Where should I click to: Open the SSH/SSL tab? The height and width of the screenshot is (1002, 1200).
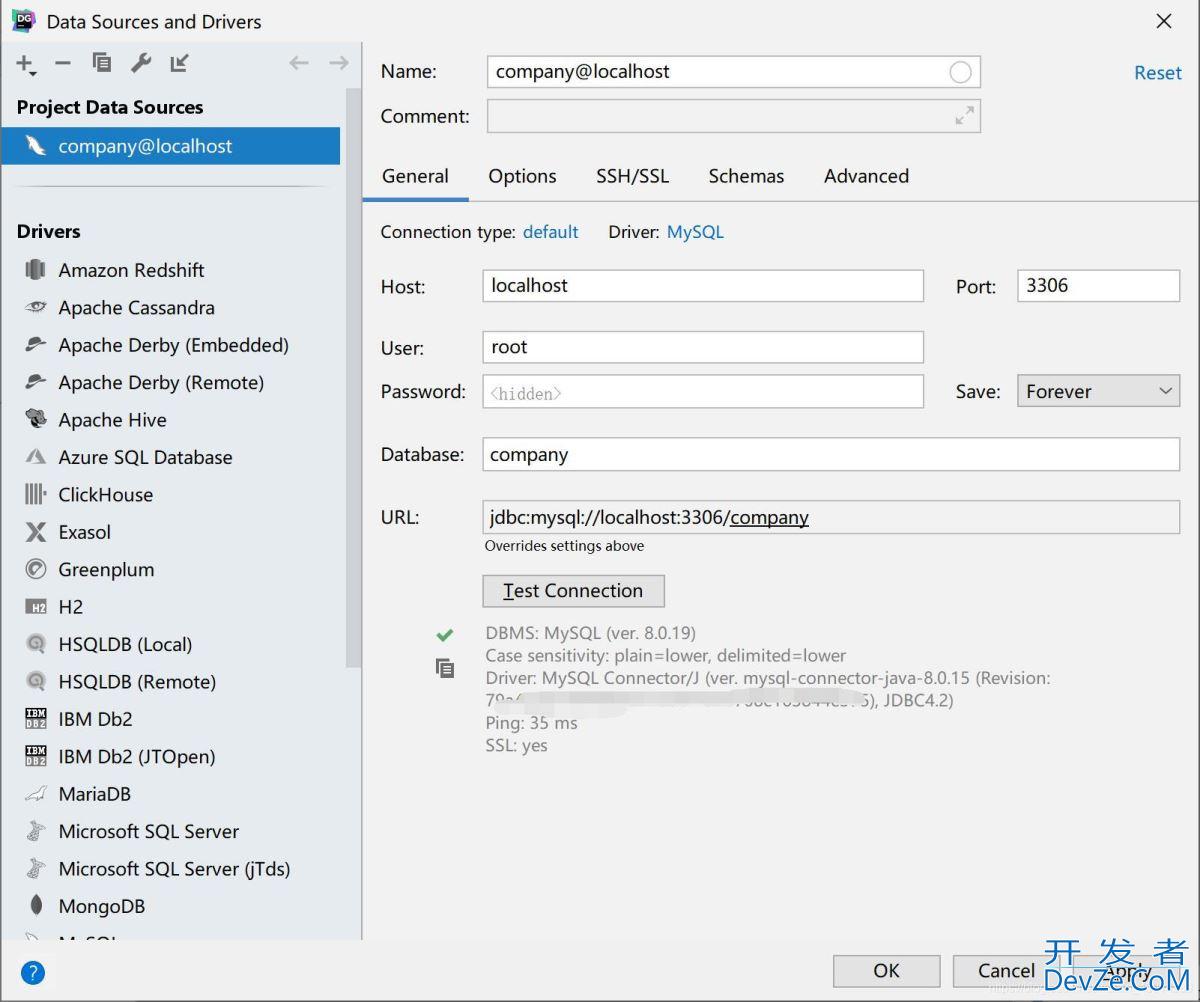[x=633, y=176]
